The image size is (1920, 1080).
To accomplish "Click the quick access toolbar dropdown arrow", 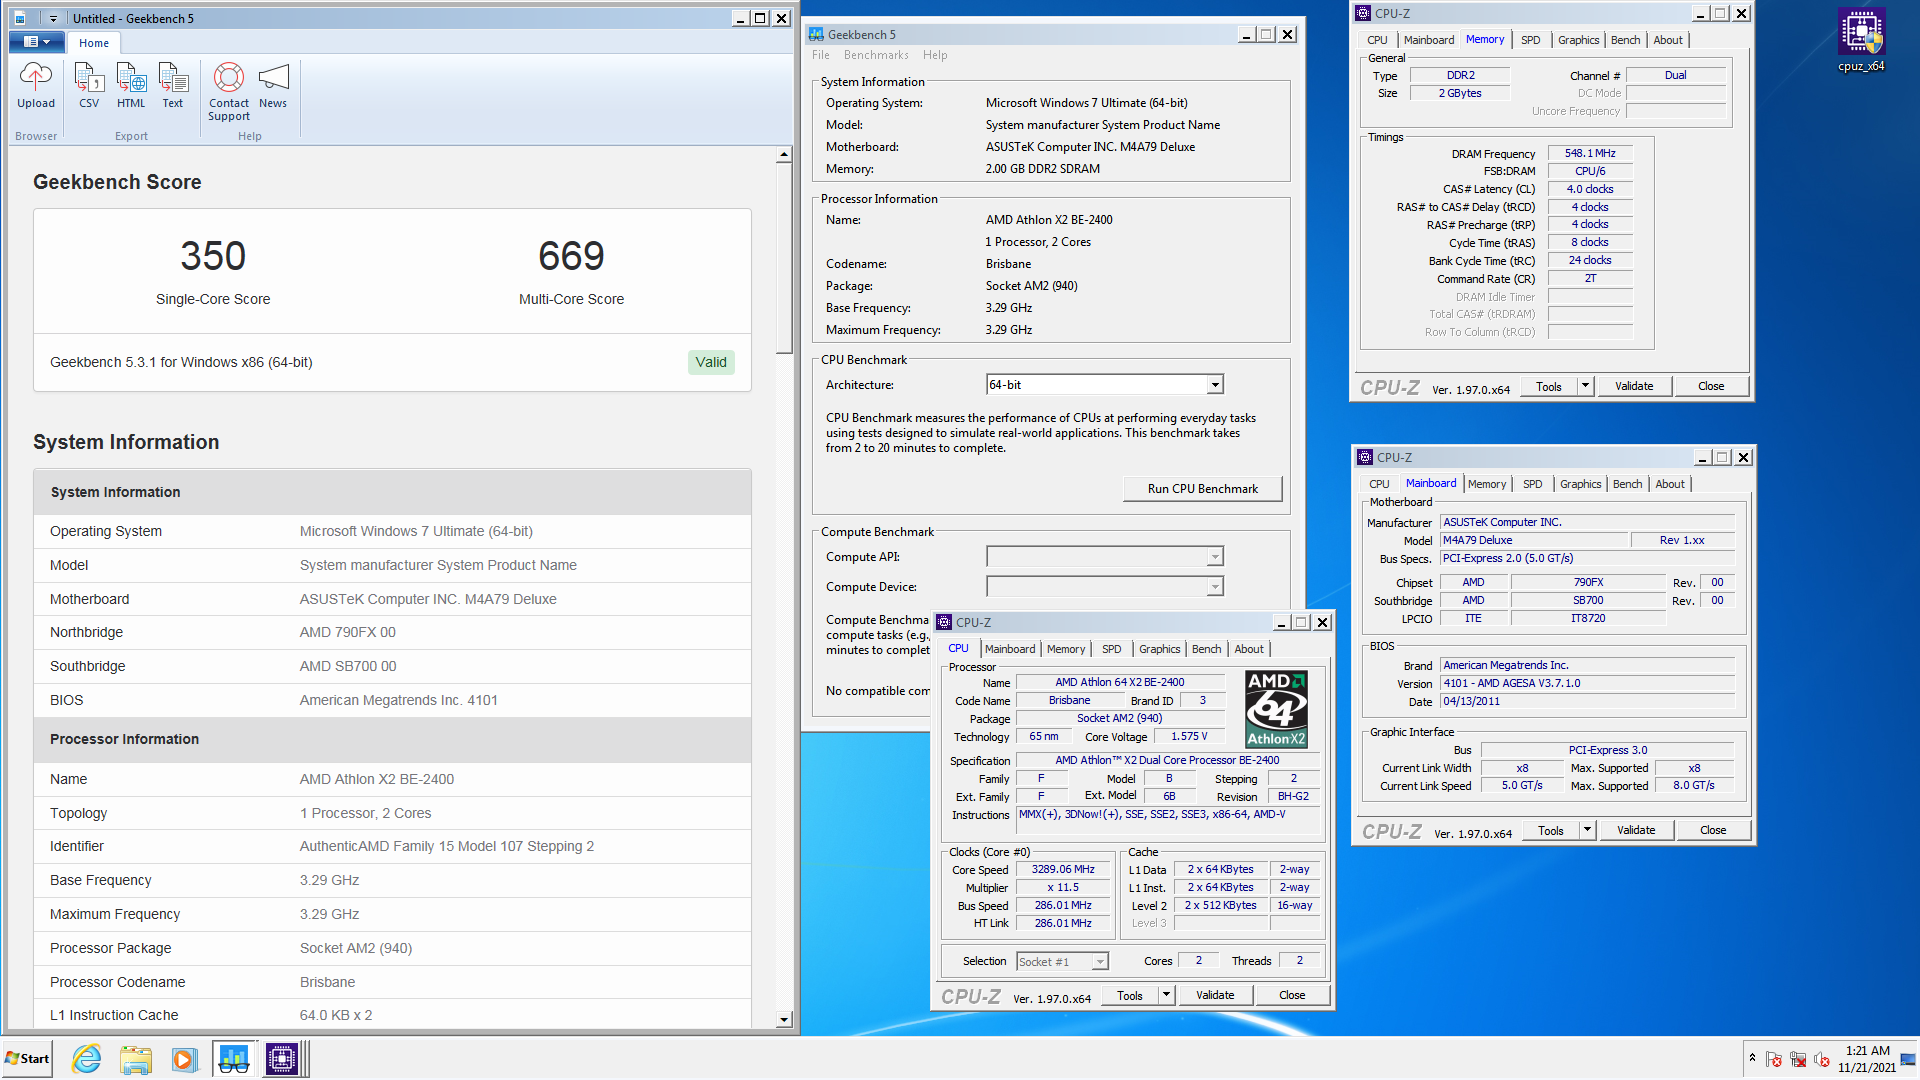I will click(53, 18).
